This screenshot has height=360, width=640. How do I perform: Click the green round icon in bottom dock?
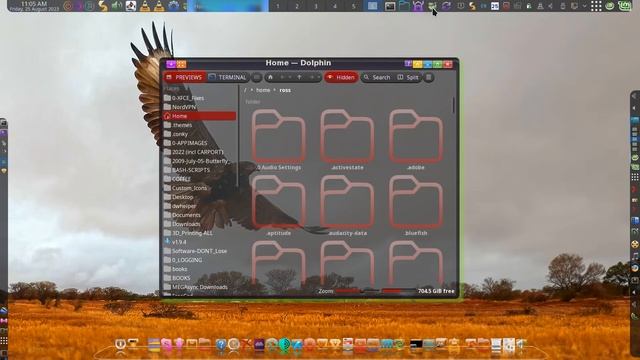coord(284,345)
